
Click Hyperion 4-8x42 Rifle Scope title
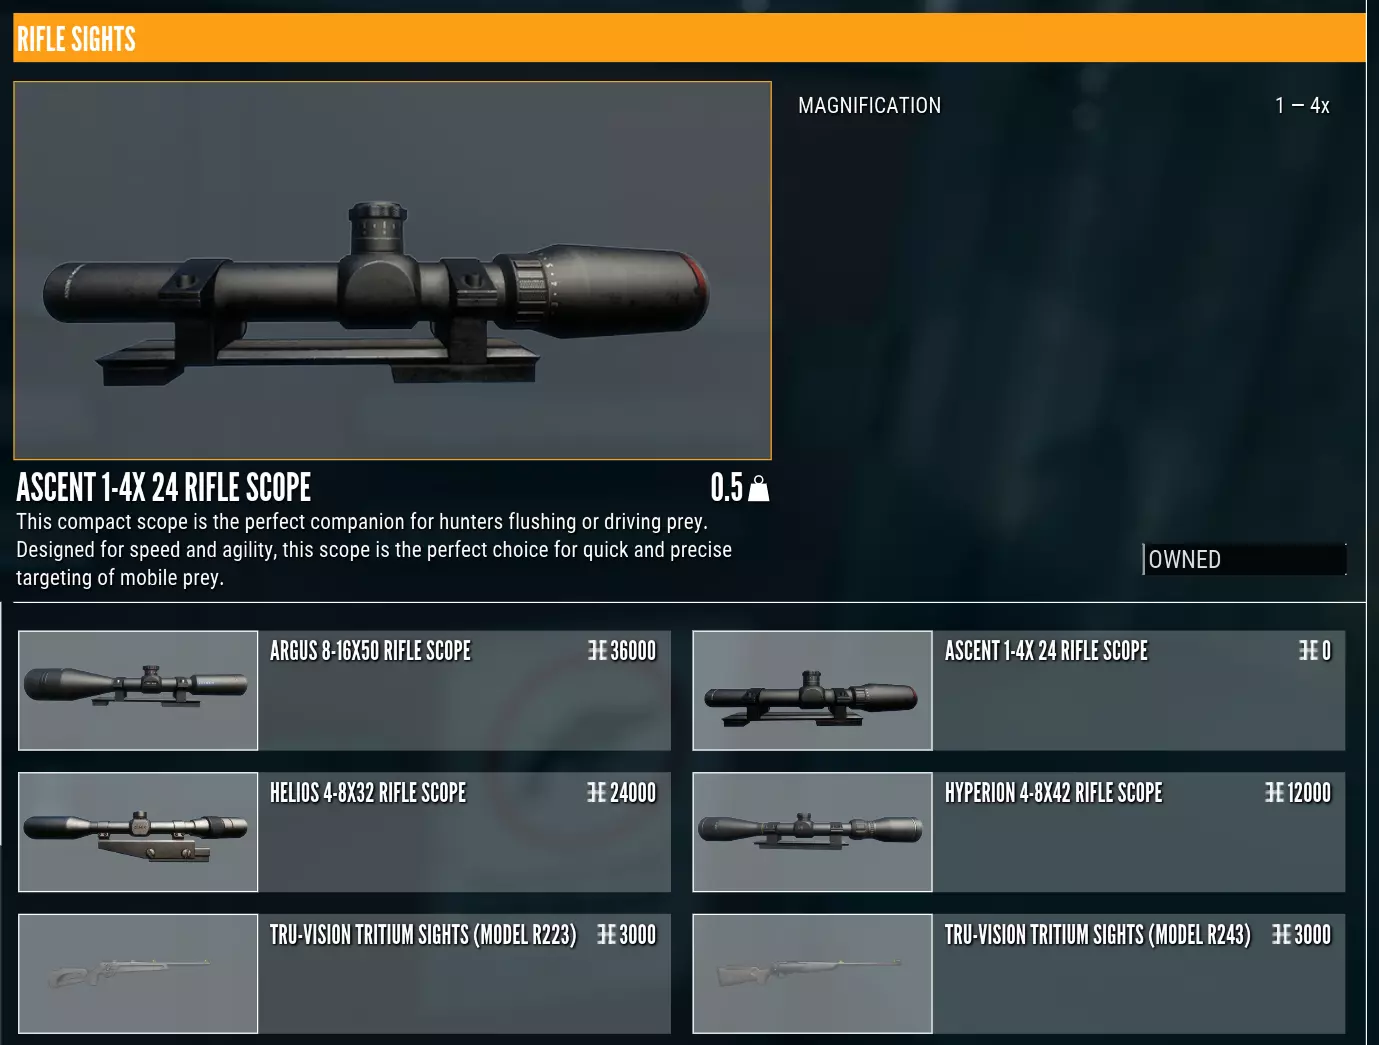(x=1054, y=793)
